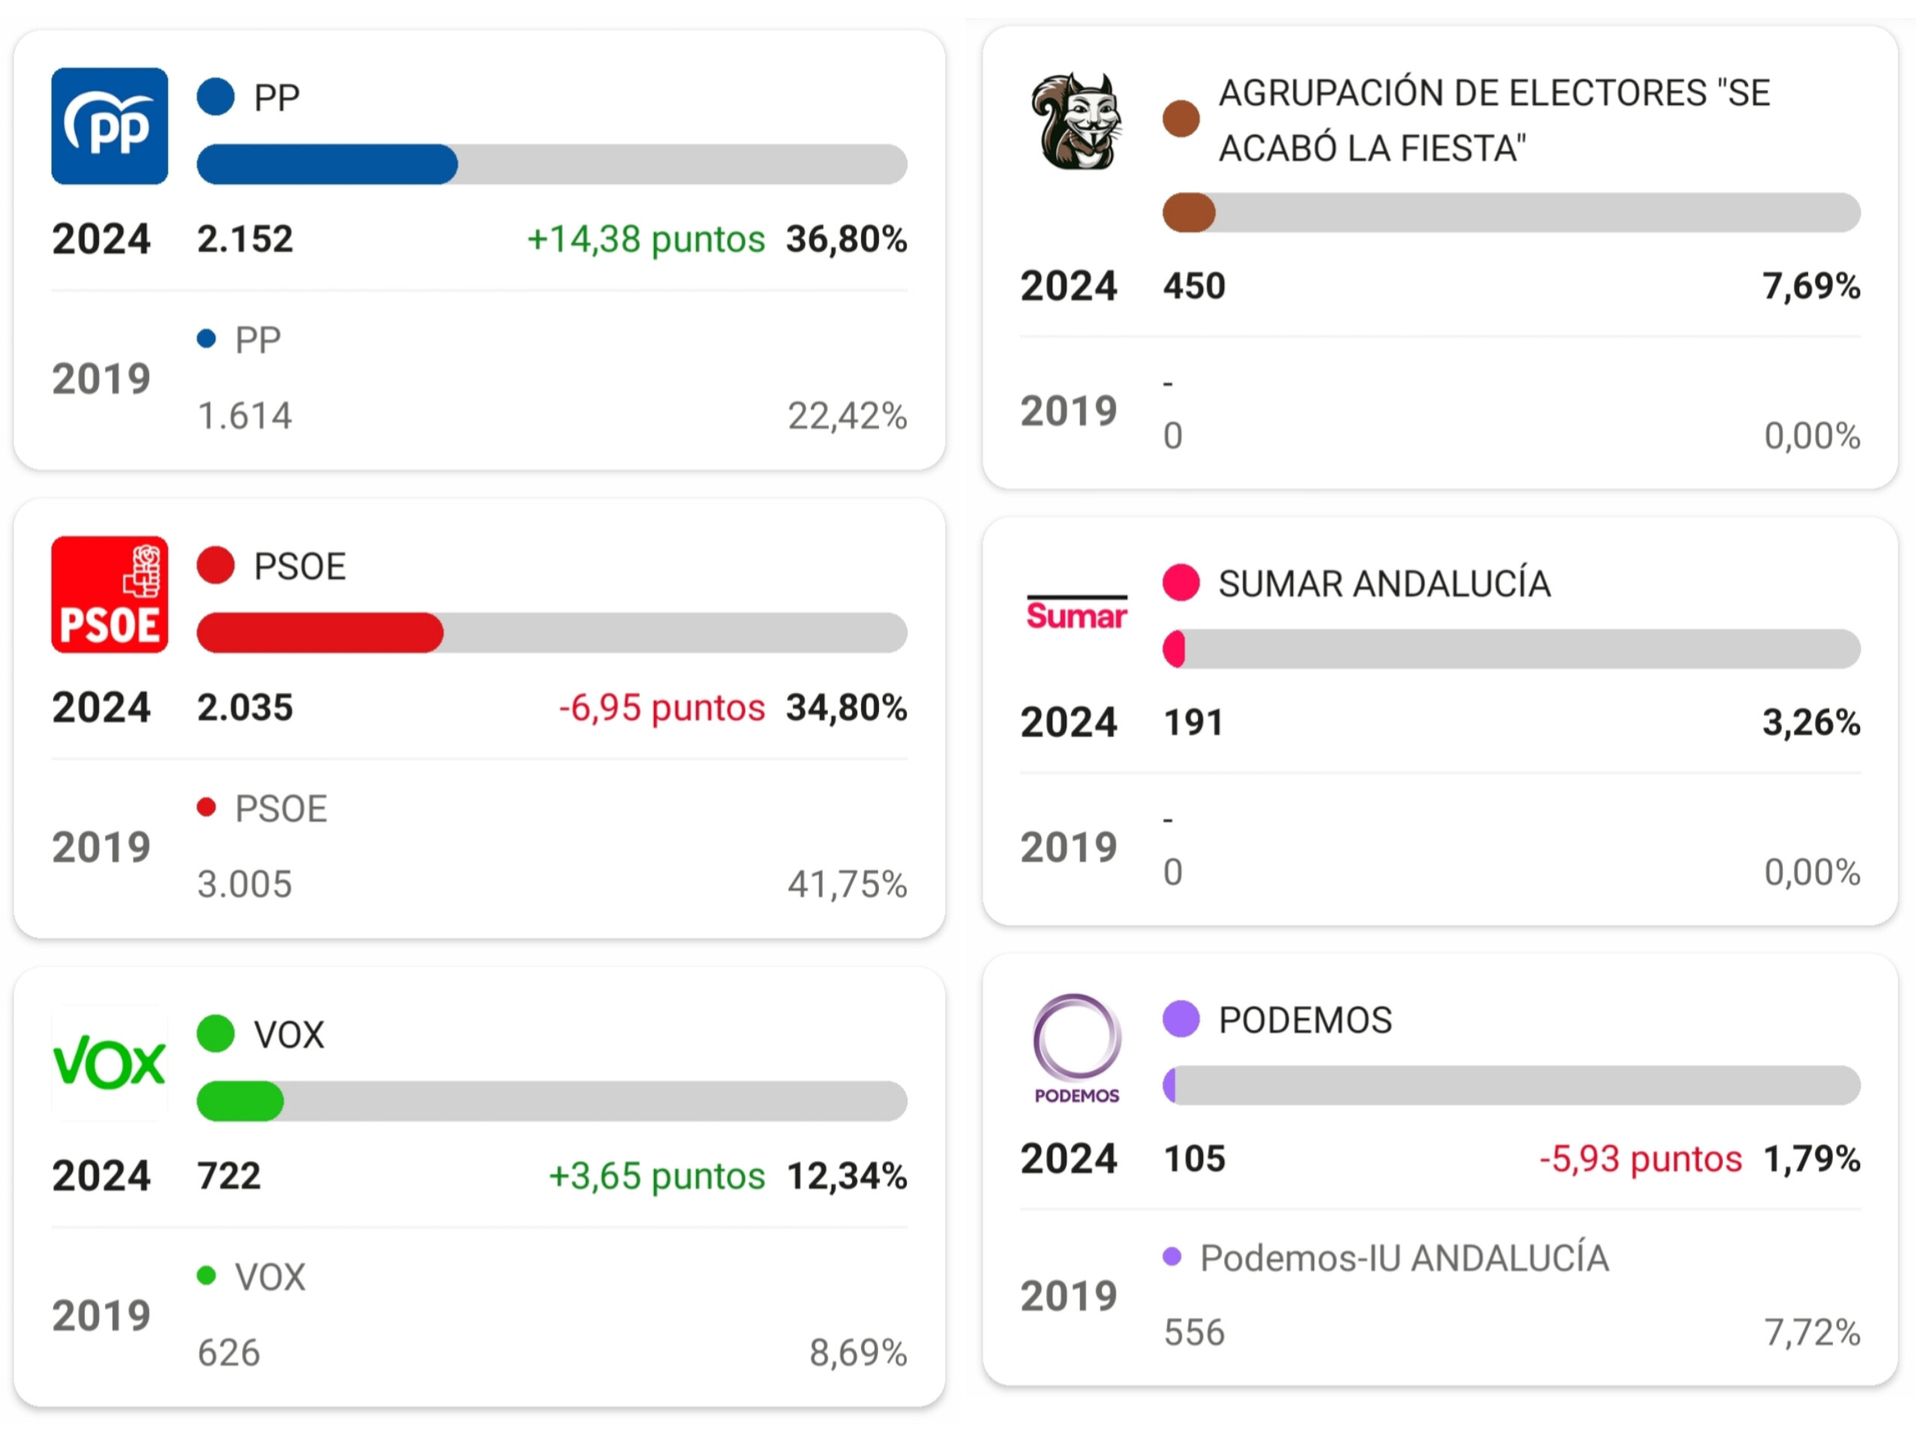Click the PSOE party logo
This screenshot has width=1920, height=1440.
click(x=110, y=594)
